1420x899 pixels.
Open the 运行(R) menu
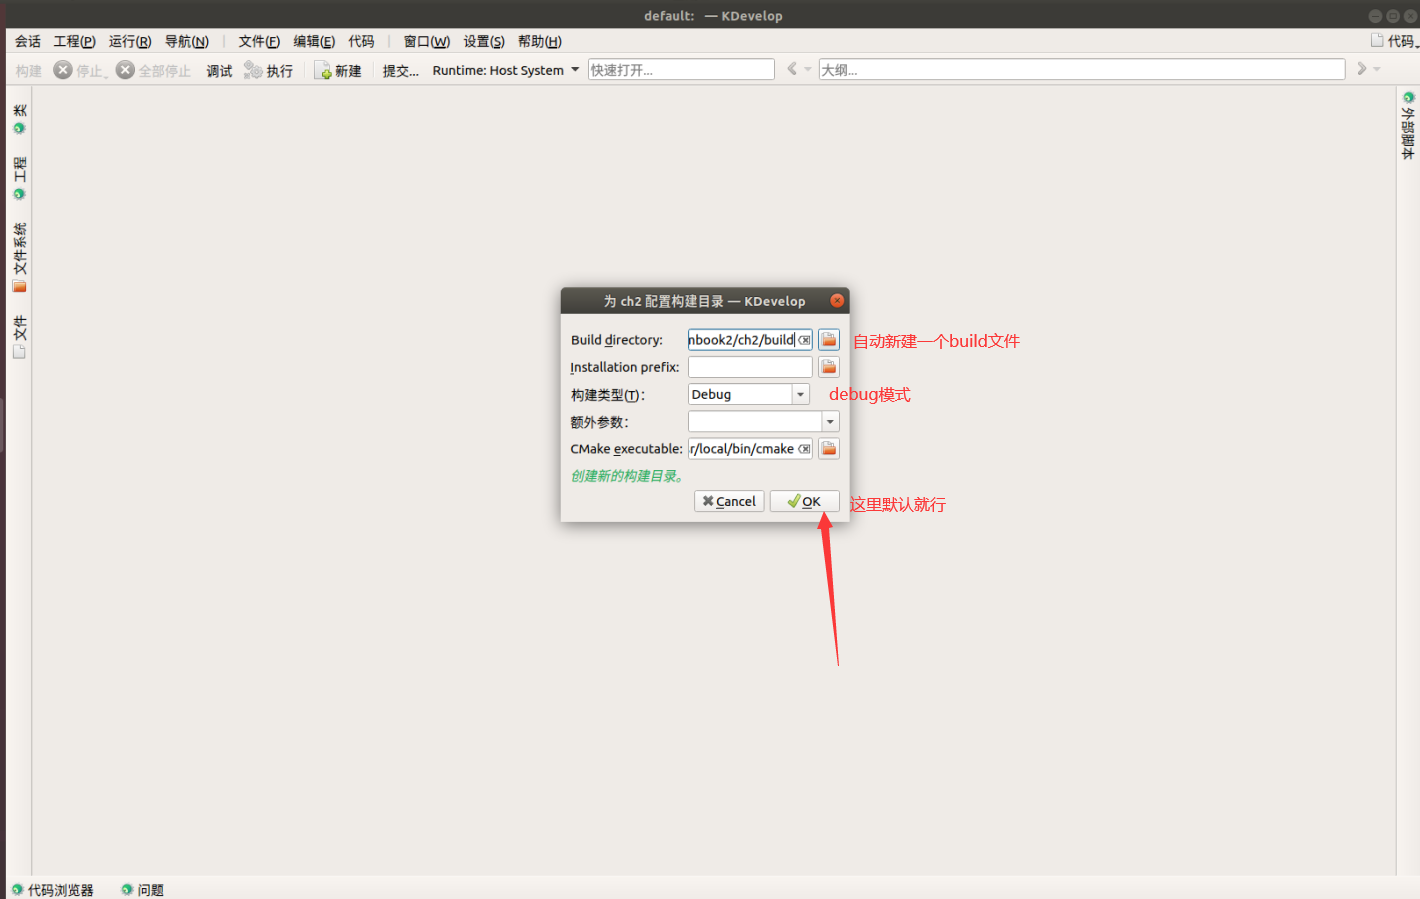coord(130,41)
